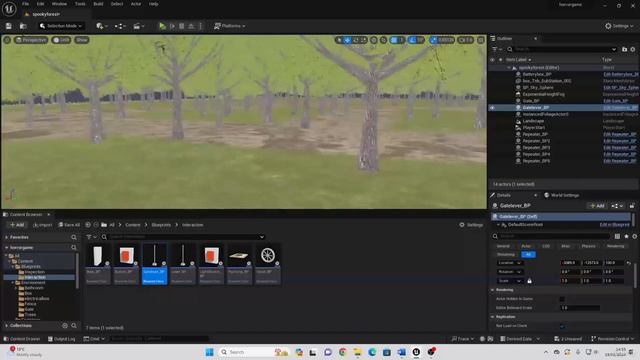Toggle Actor Hidden In Game checkbox
This screenshot has width=640, height=360.
pyautogui.click(x=562, y=299)
